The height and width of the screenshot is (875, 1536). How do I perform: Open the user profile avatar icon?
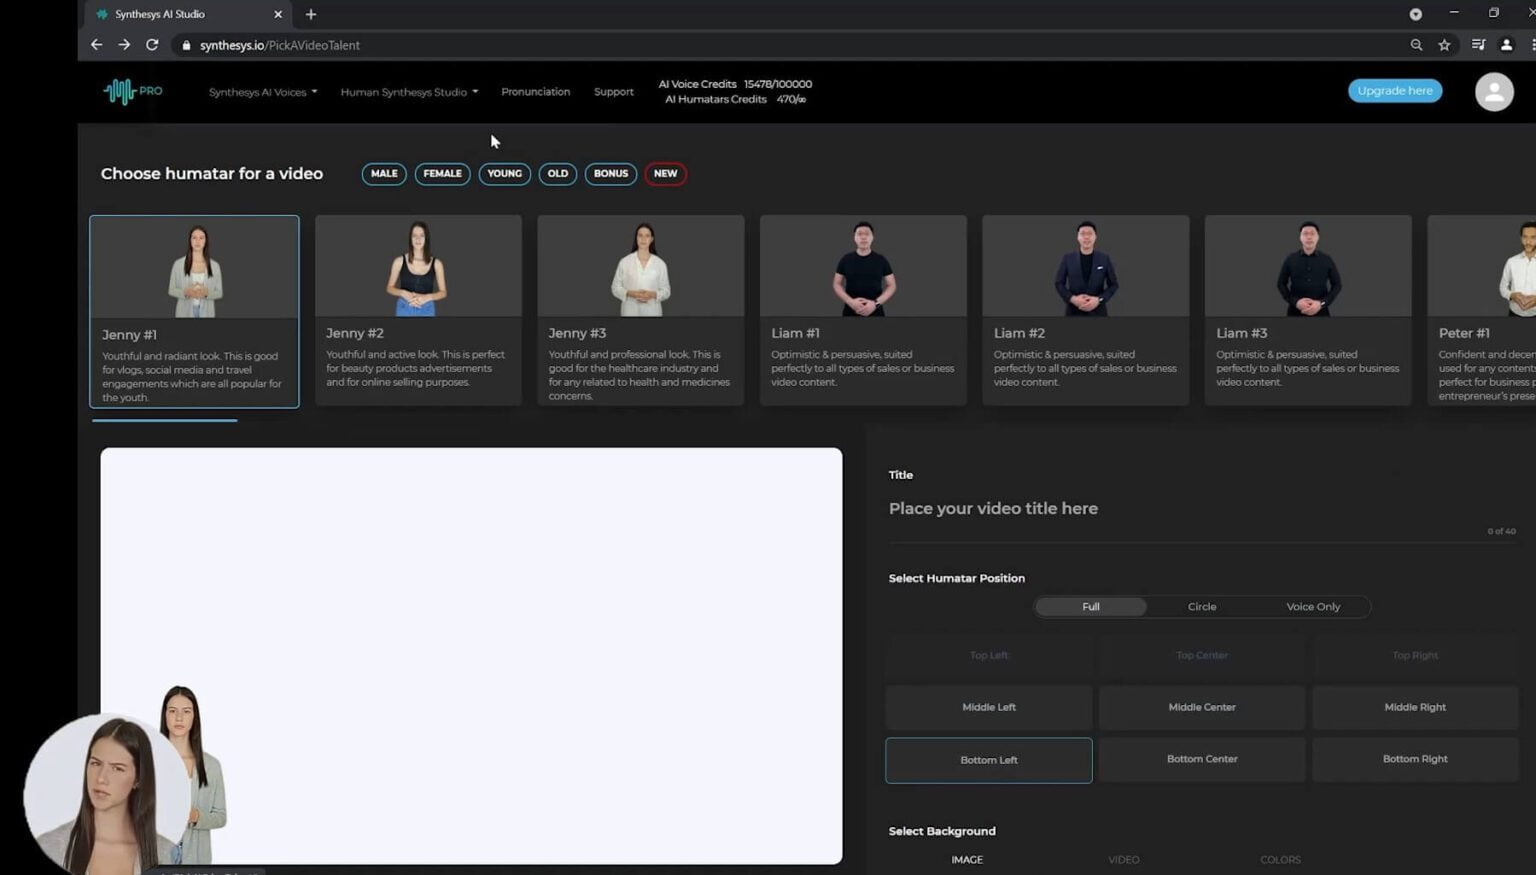pos(1493,91)
